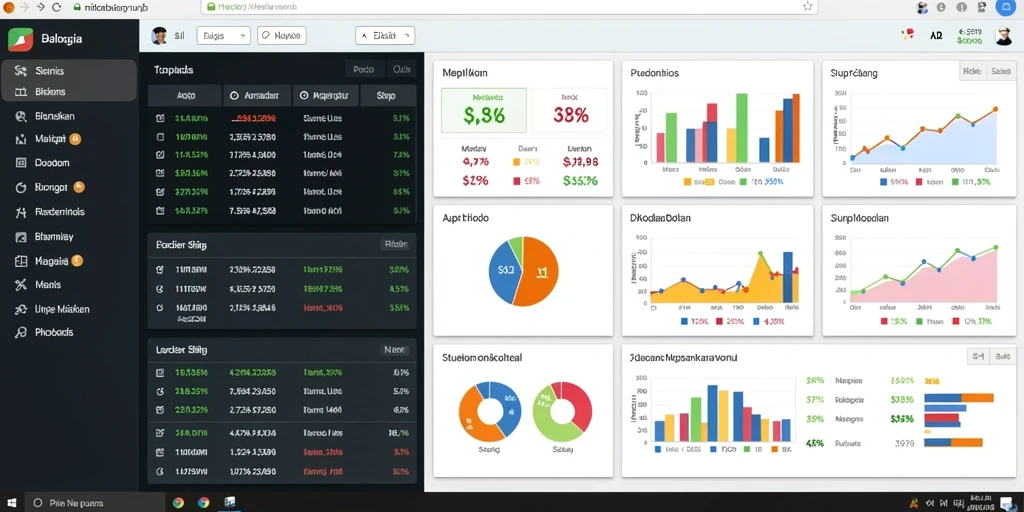Open the Bidgs dropdown in the header

point(223,36)
